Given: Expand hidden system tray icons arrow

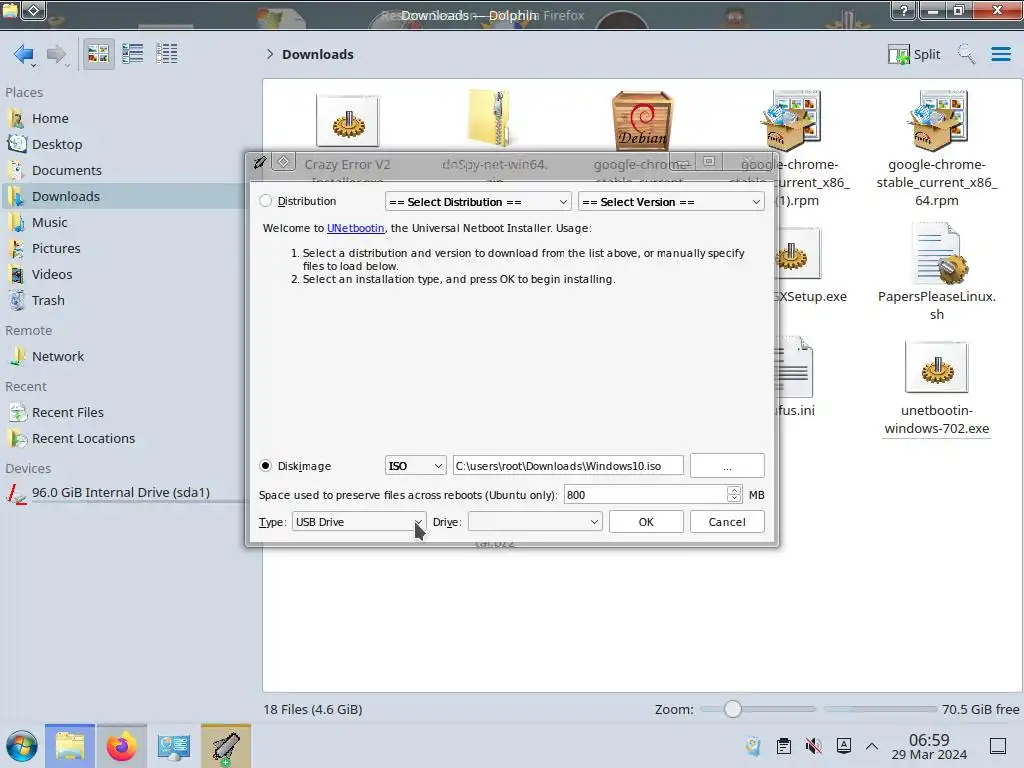Looking at the screenshot, I should [872, 746].
